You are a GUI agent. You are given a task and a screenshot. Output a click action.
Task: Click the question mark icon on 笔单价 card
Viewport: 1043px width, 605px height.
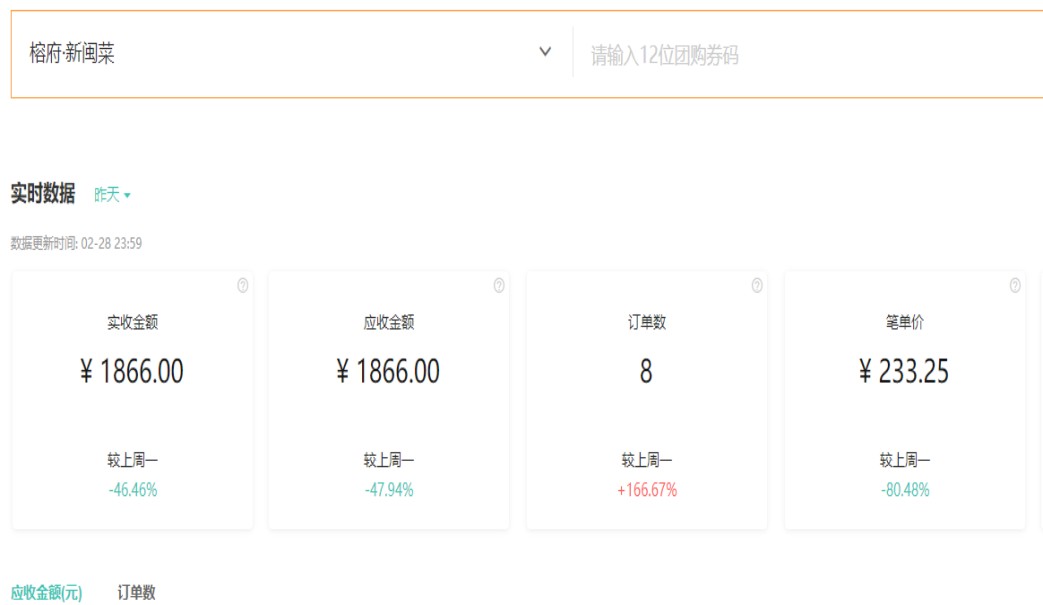click(1015, 286)
